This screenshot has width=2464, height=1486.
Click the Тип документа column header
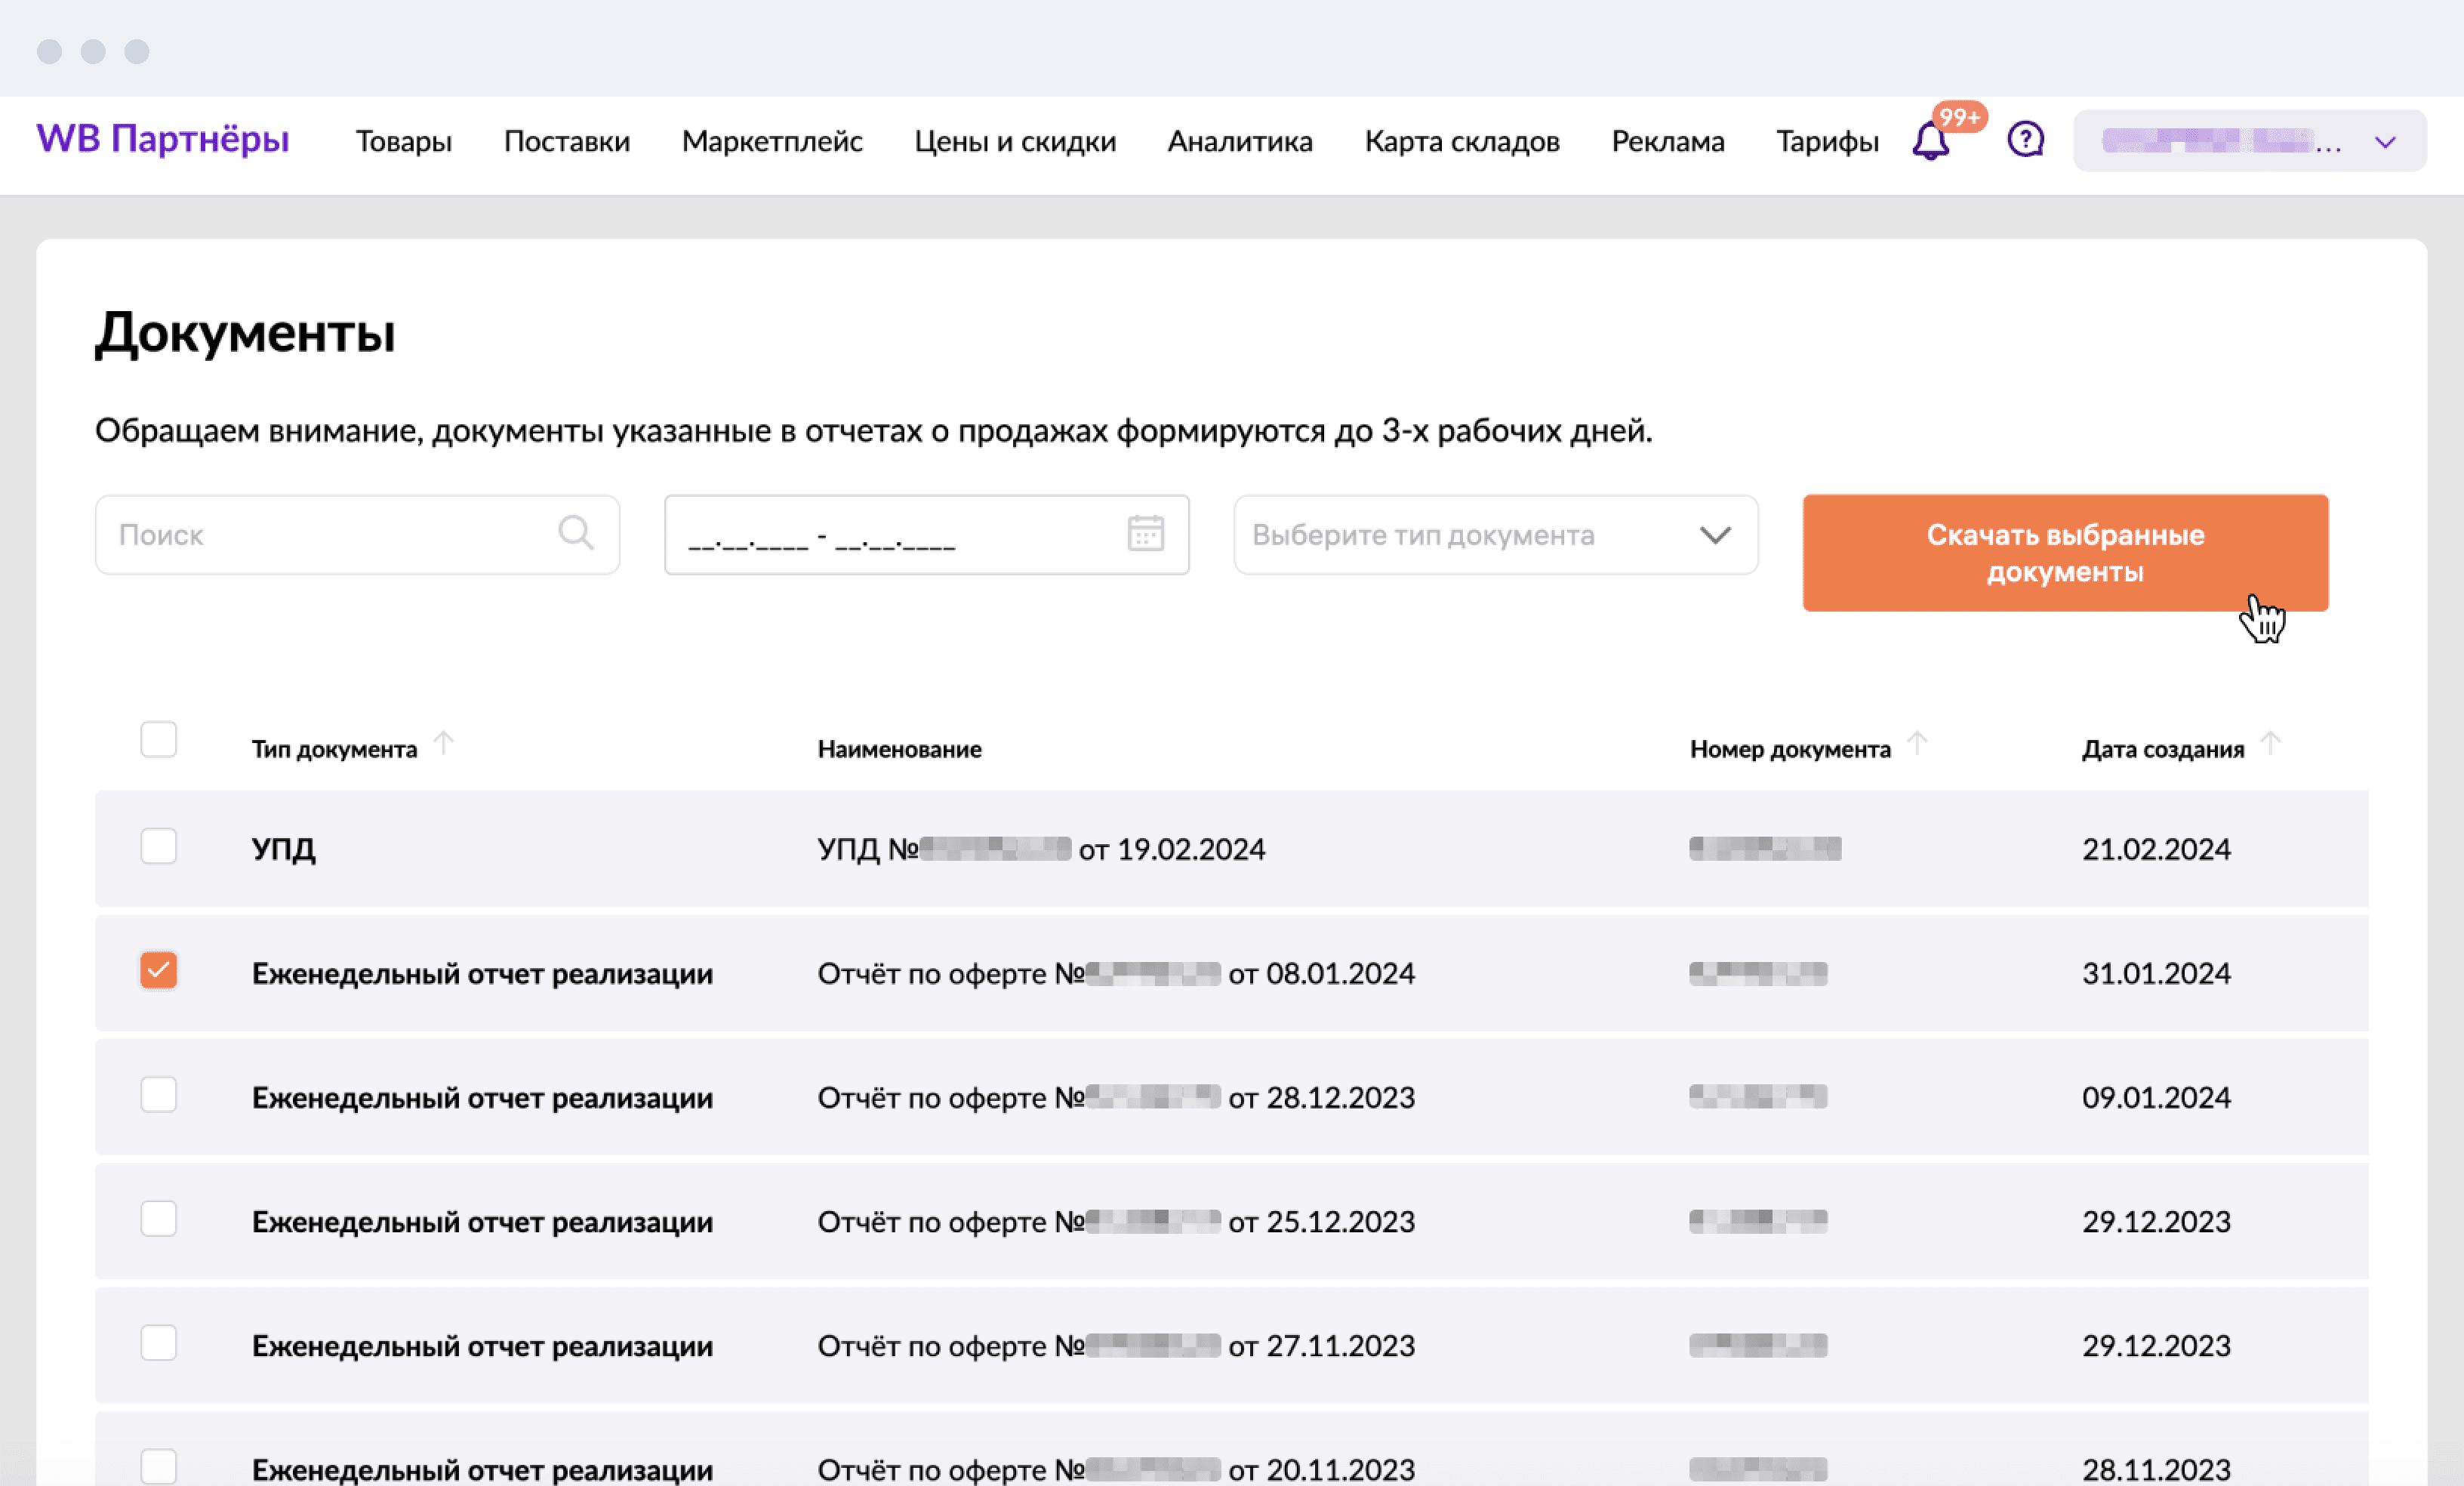click(x=334, y=749)
